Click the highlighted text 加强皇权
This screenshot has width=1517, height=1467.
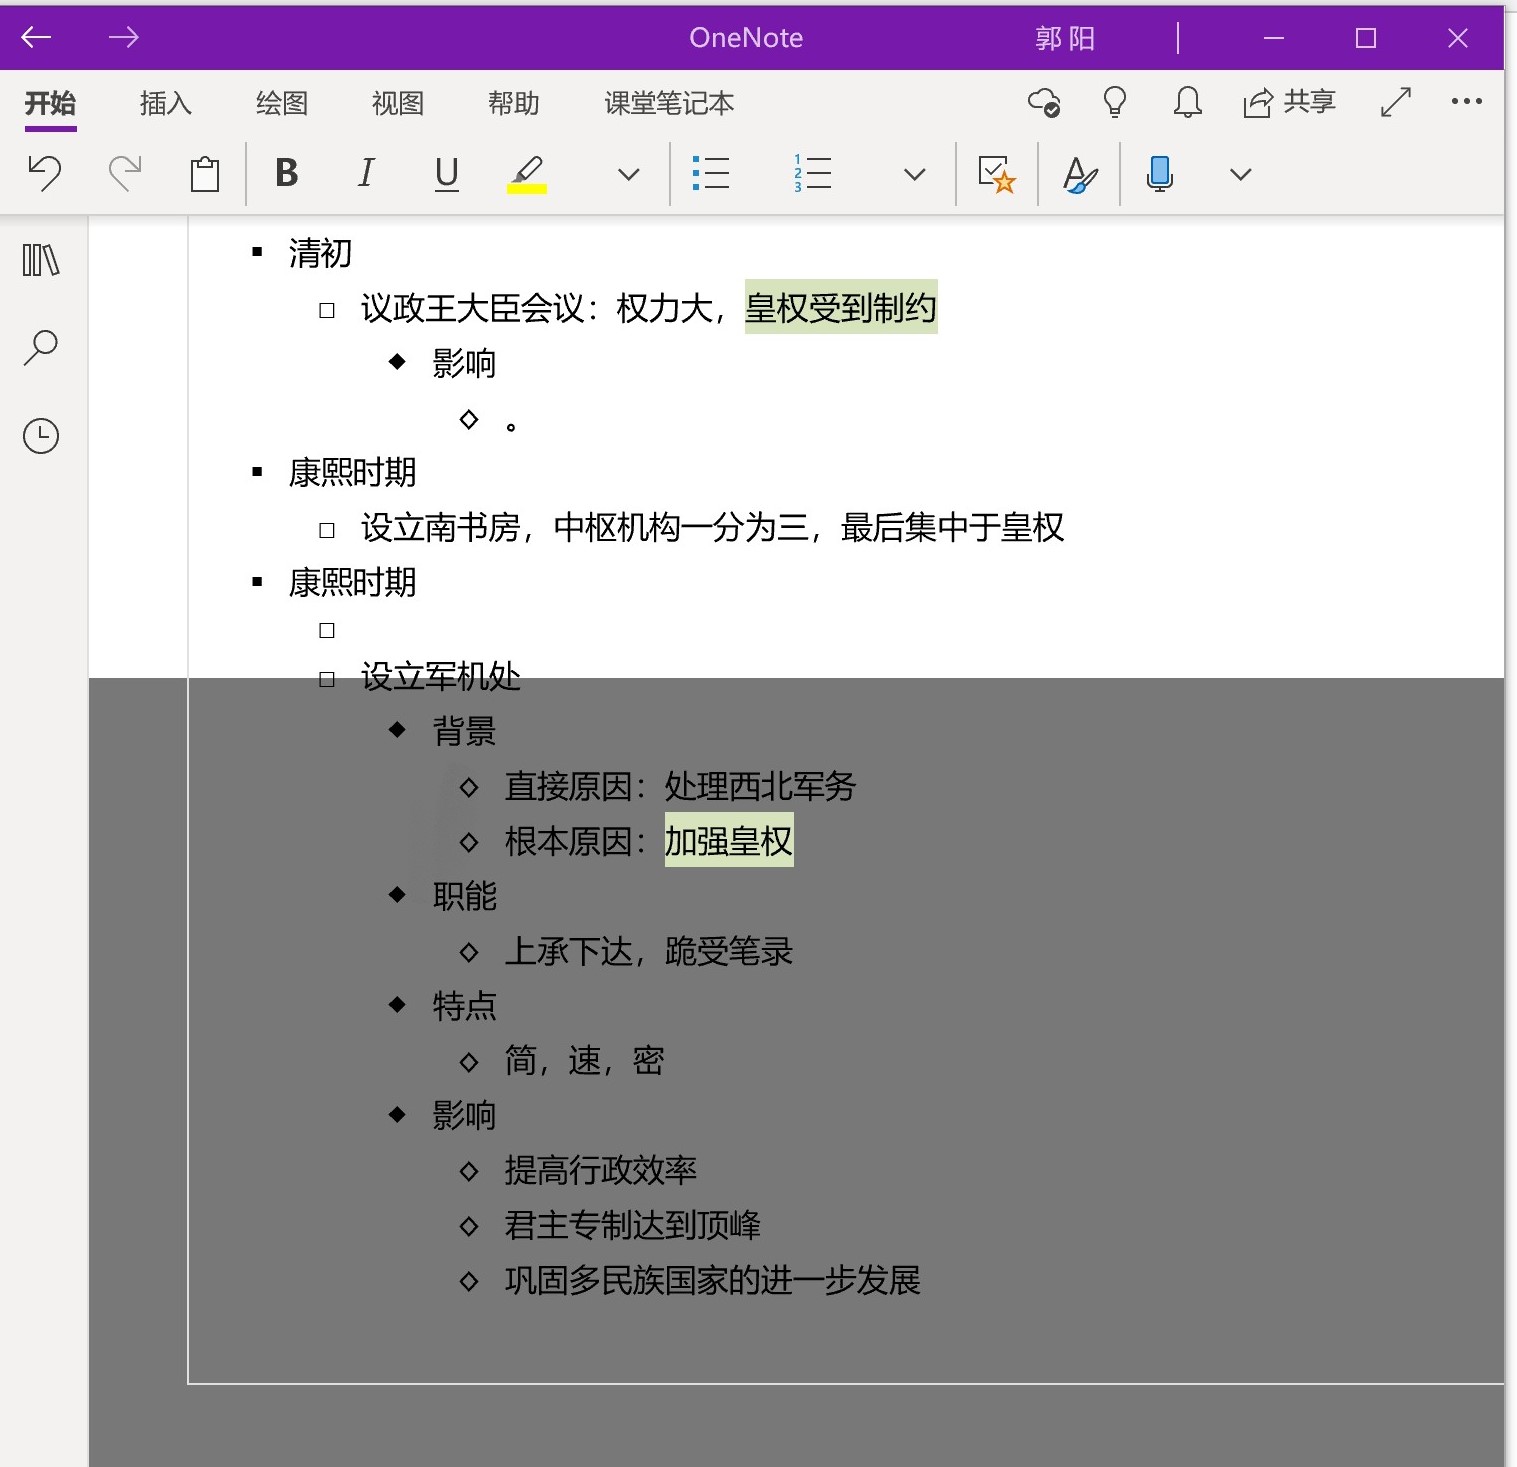click(729, 840)
